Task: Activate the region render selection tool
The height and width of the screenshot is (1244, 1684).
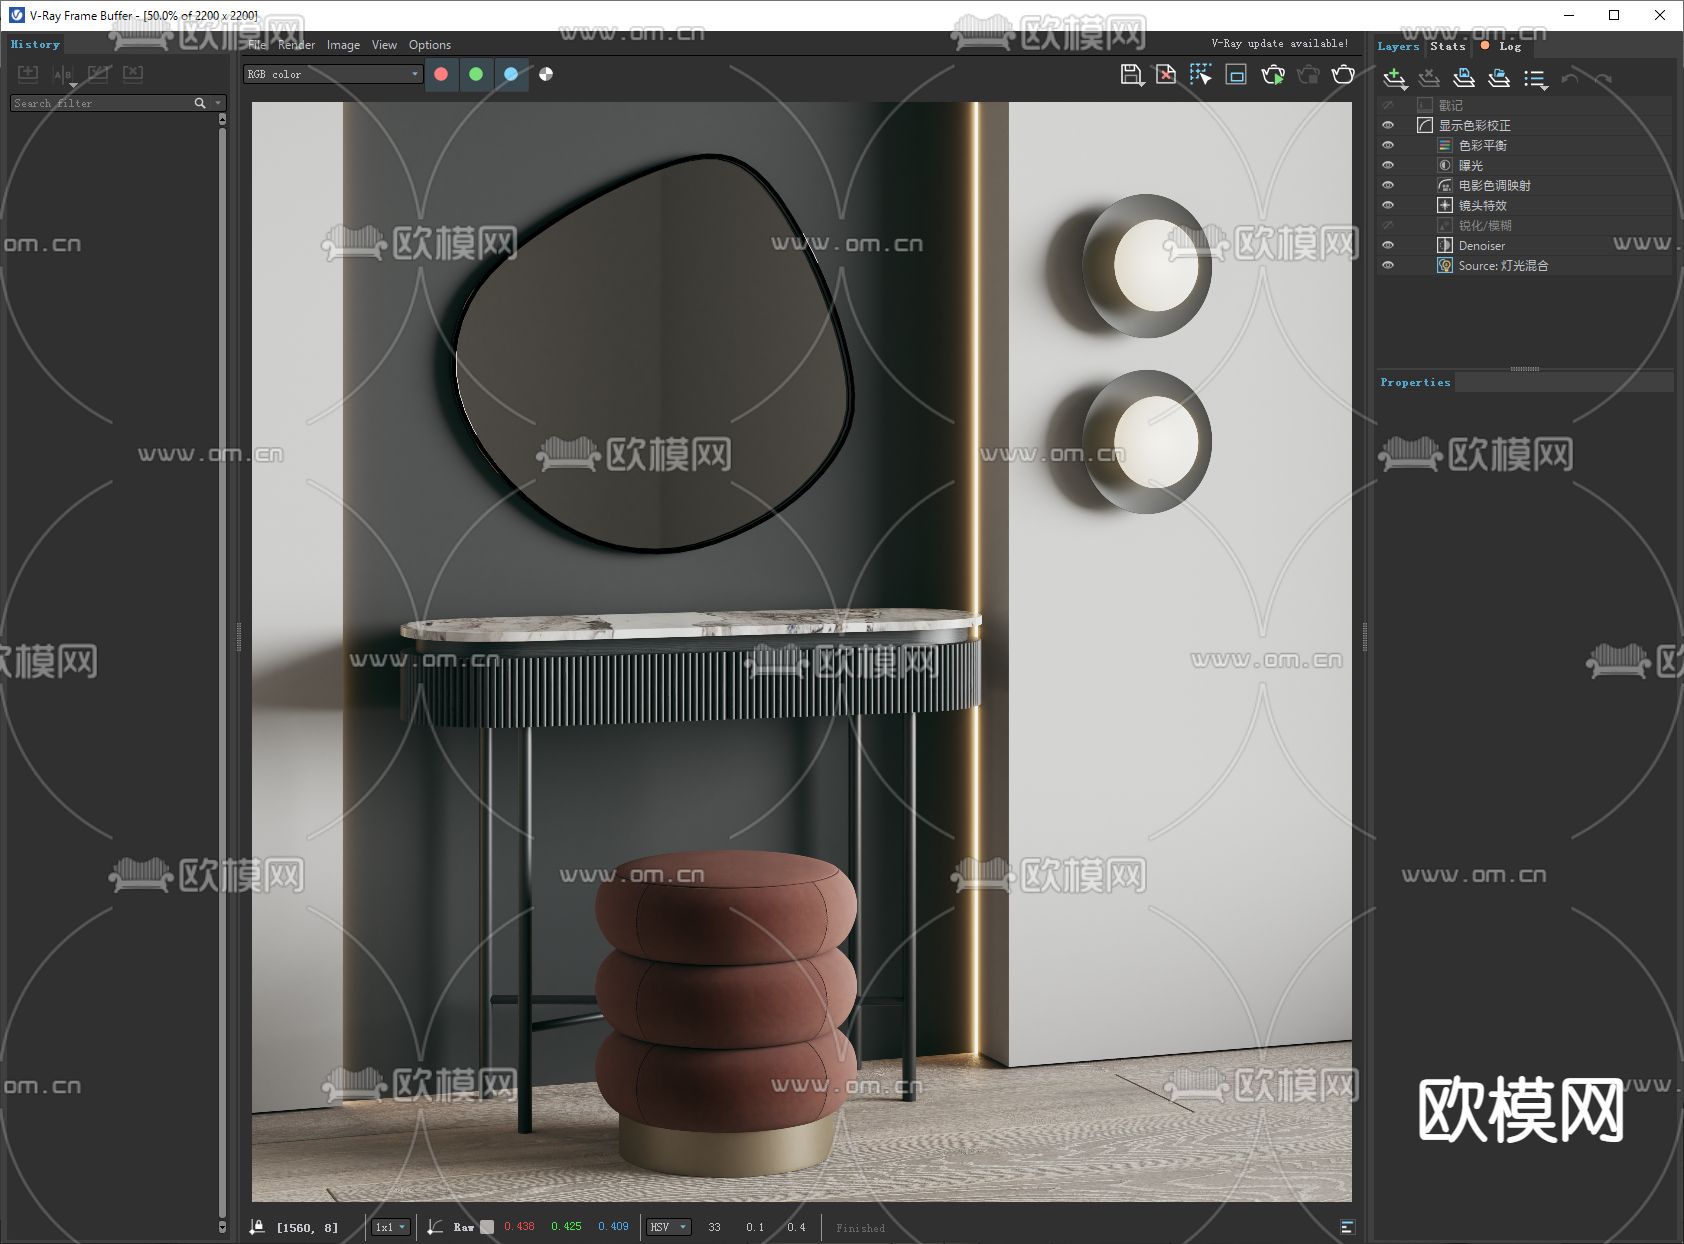Action: tap(1200, 75)
